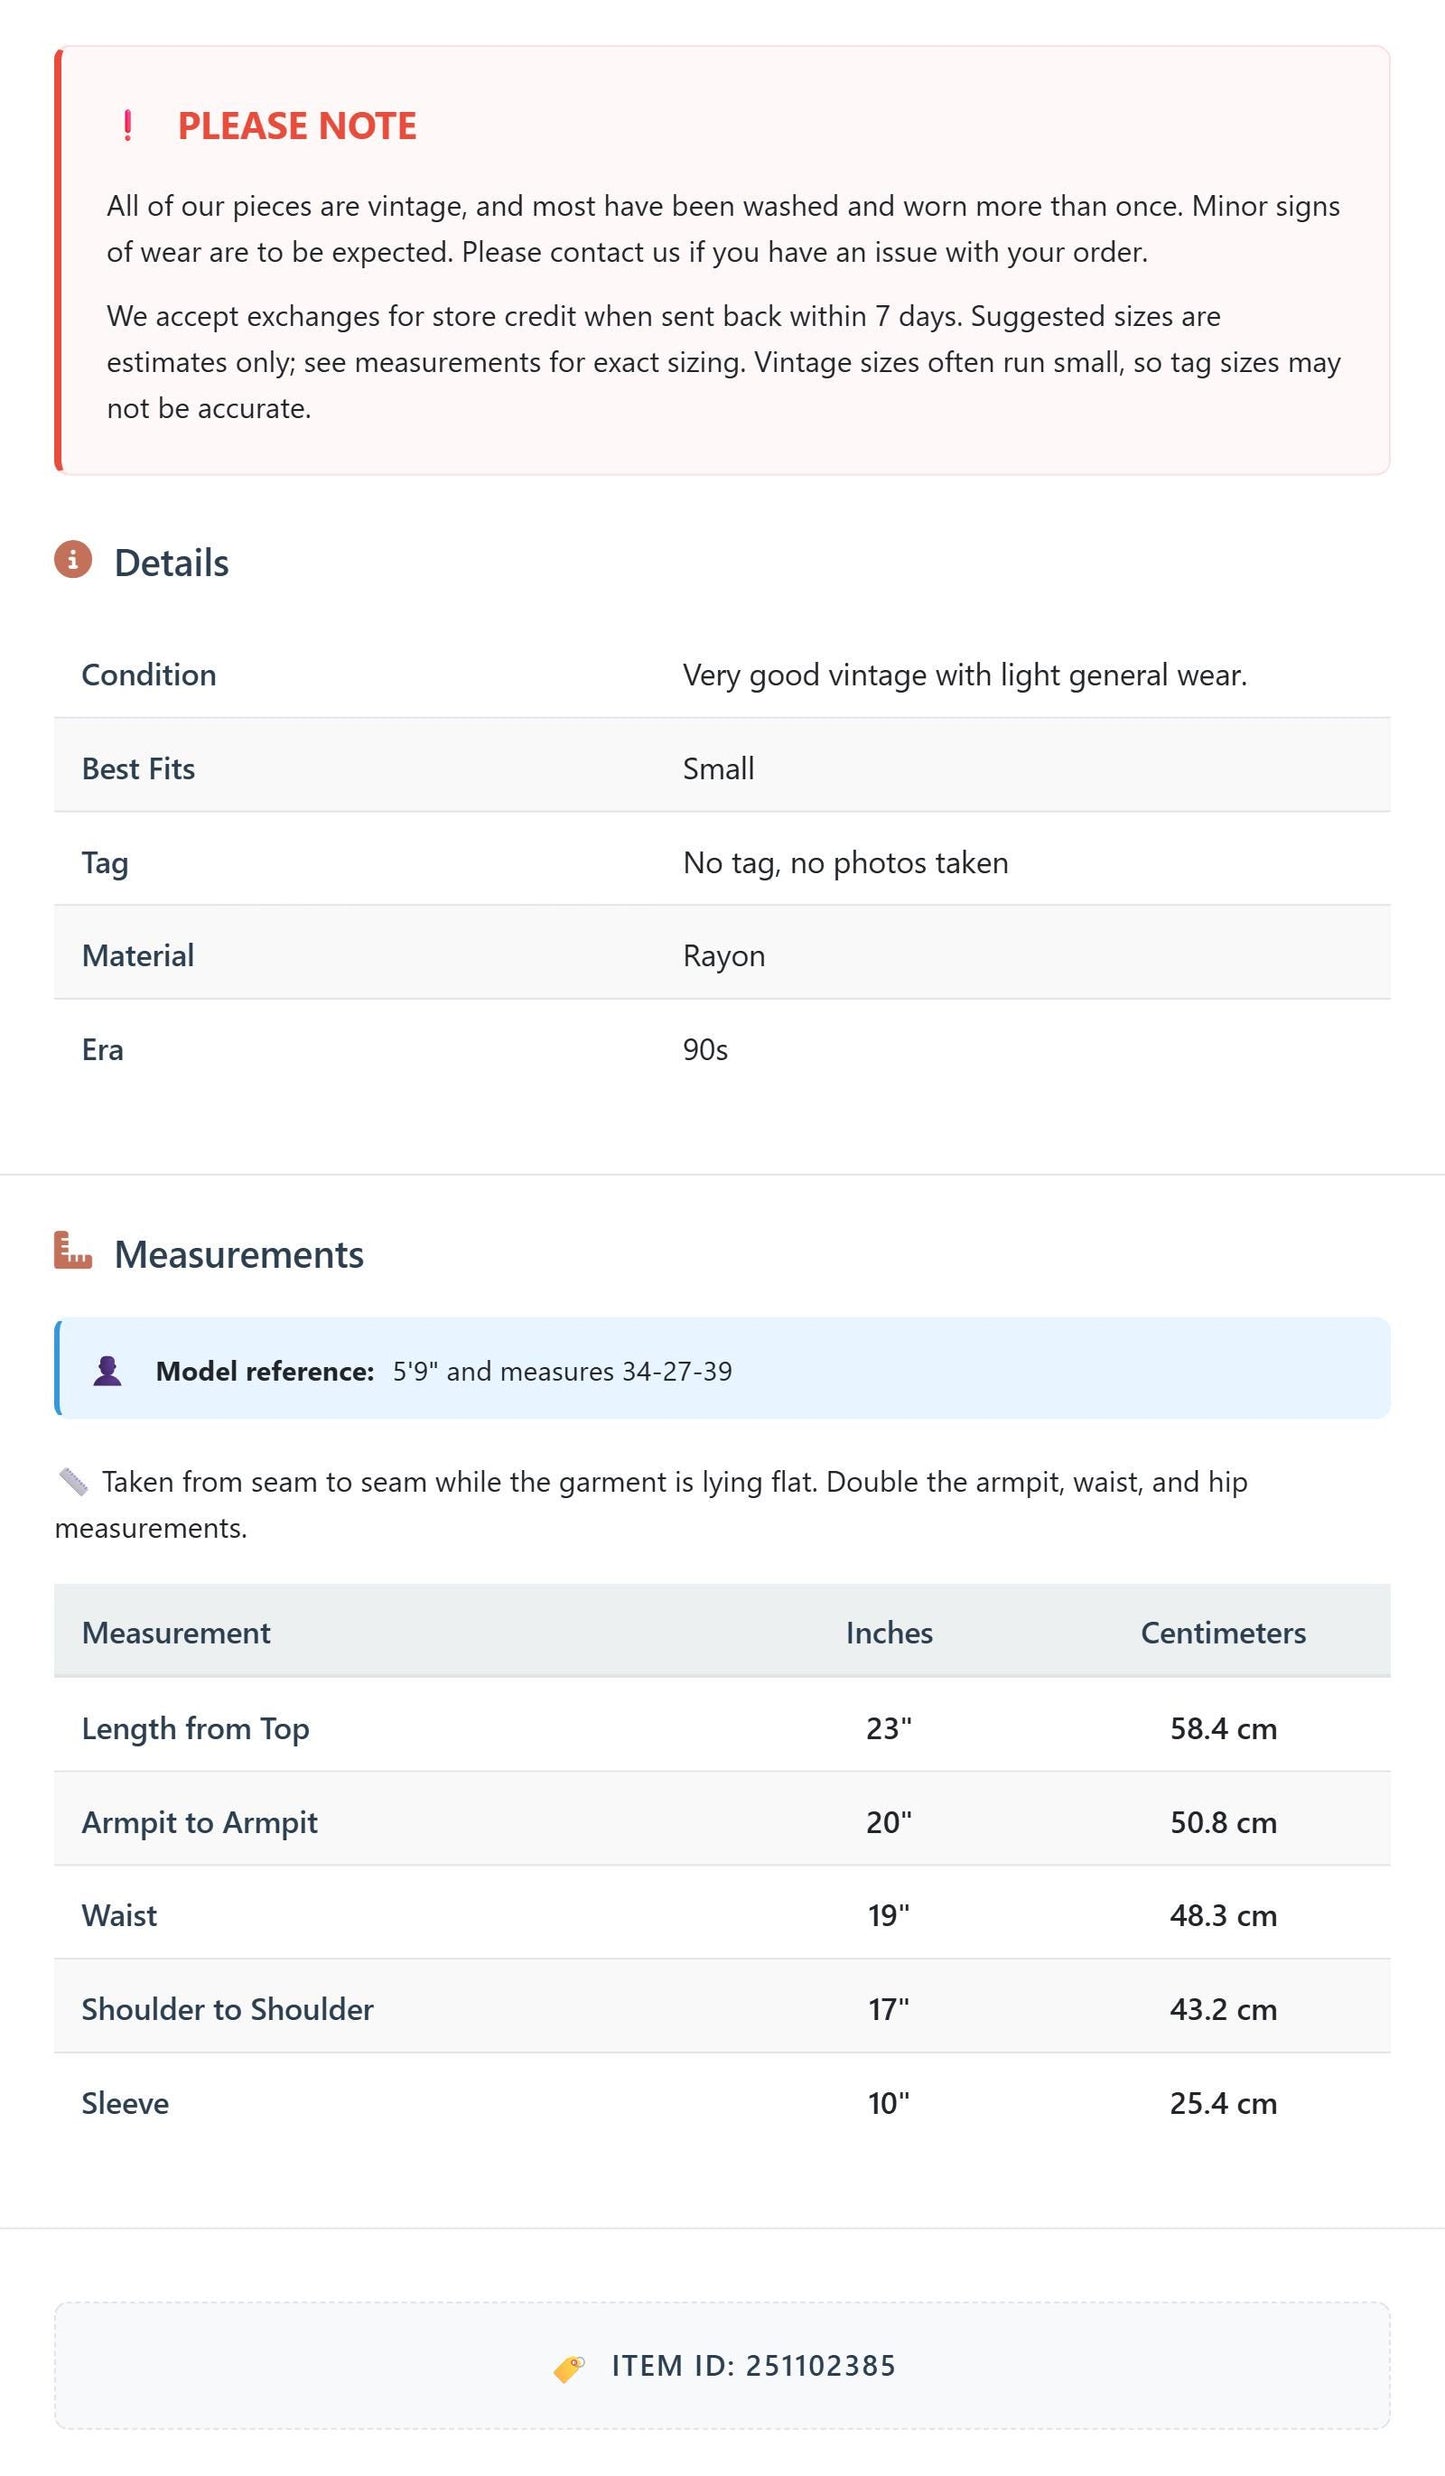The width and height of the screenshot is (1445, 2476).
Task: Select the Item ID 251102385 text
Action: pyautogui.click(x=754, y=2366)
